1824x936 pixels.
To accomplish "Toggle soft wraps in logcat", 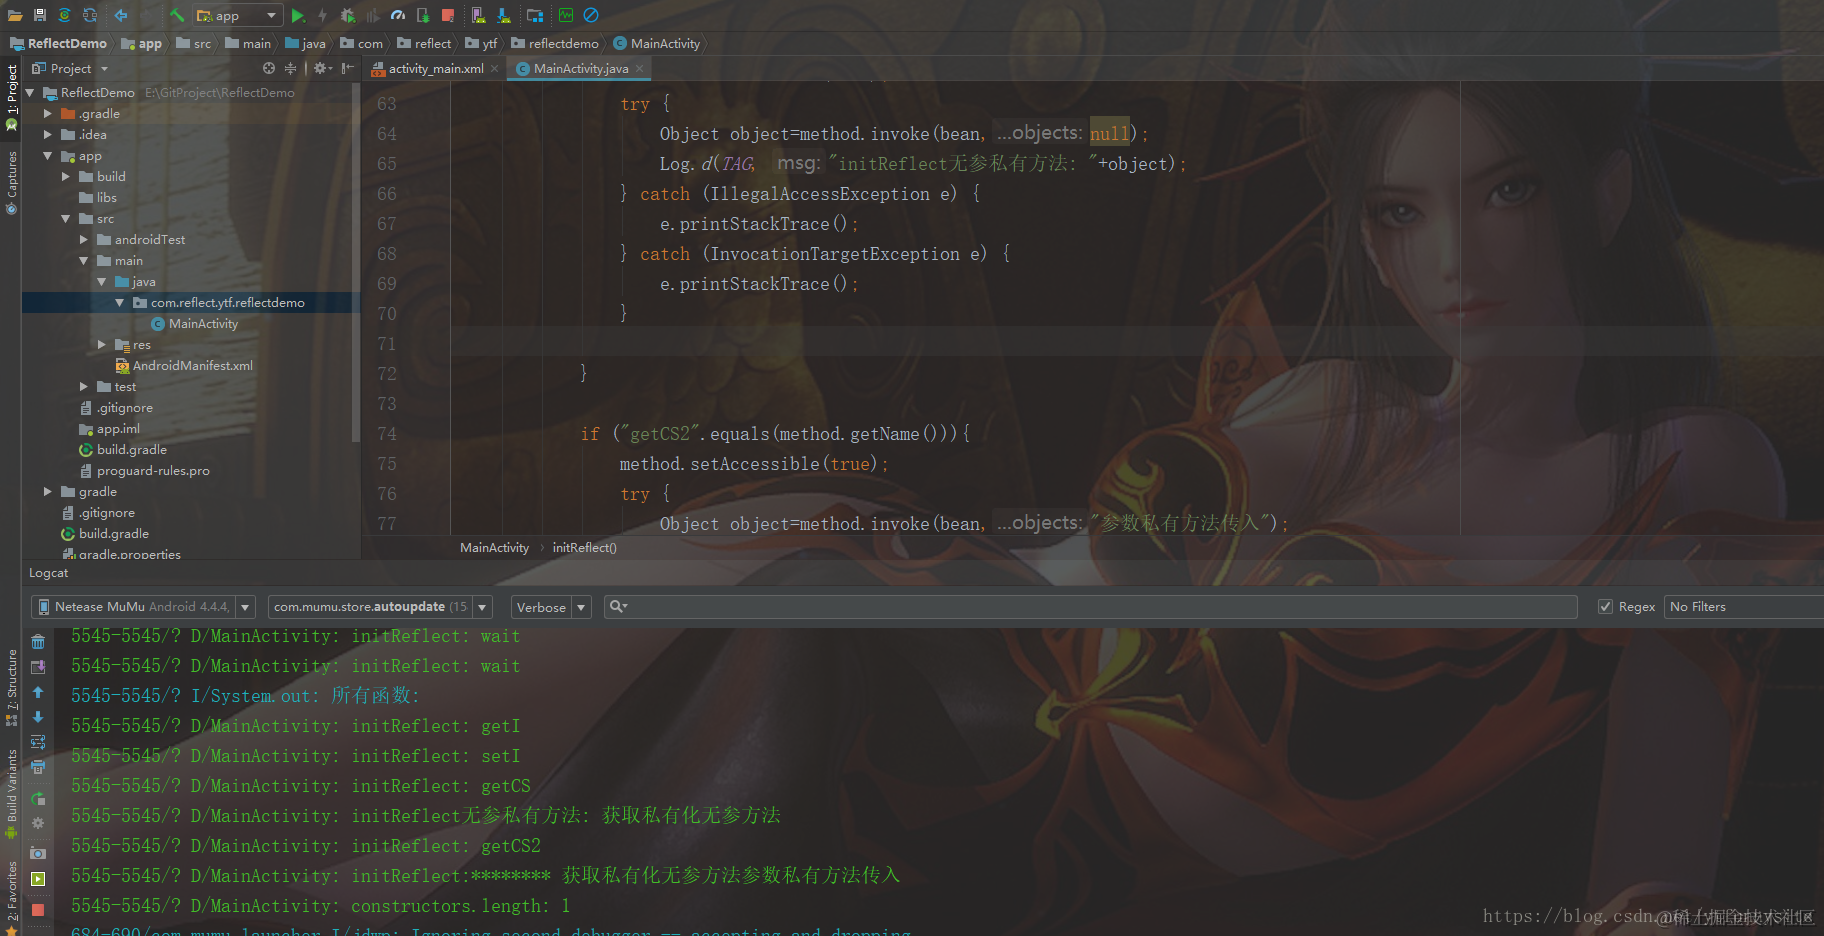I will [38, 742].
